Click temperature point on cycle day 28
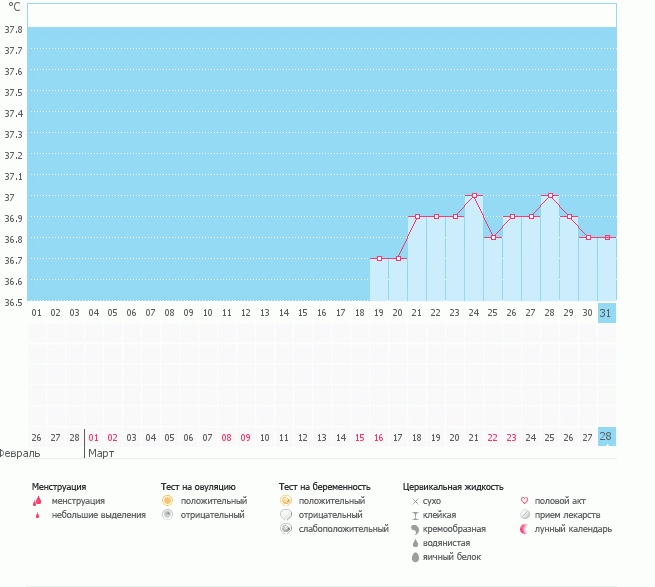The width and height of the screenshot is (655, 587). point(550,196)
